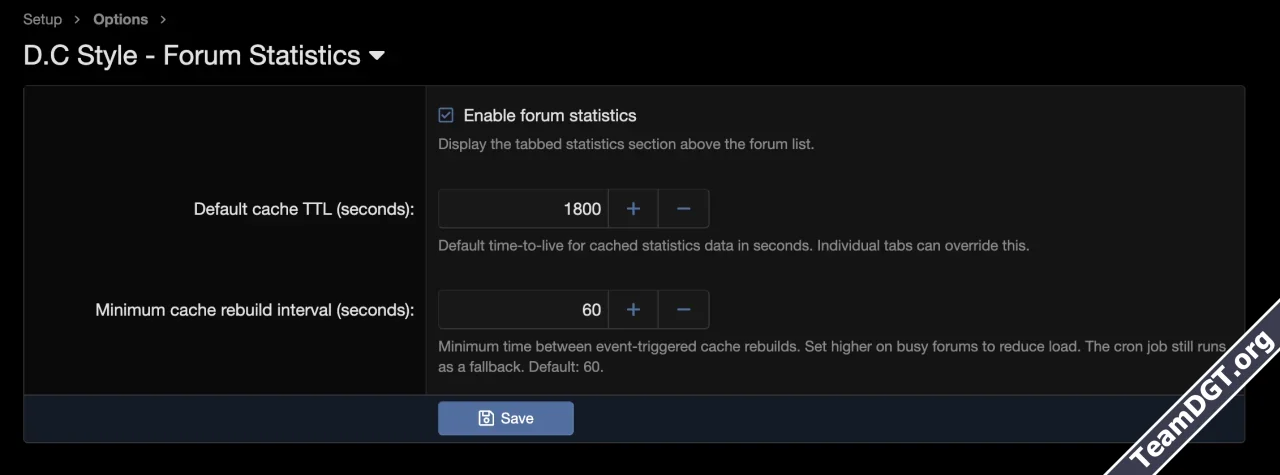1280x475 pixels.
Task: Open the D.C Style - Forum Statistics heading
Action: click(192, 55)
